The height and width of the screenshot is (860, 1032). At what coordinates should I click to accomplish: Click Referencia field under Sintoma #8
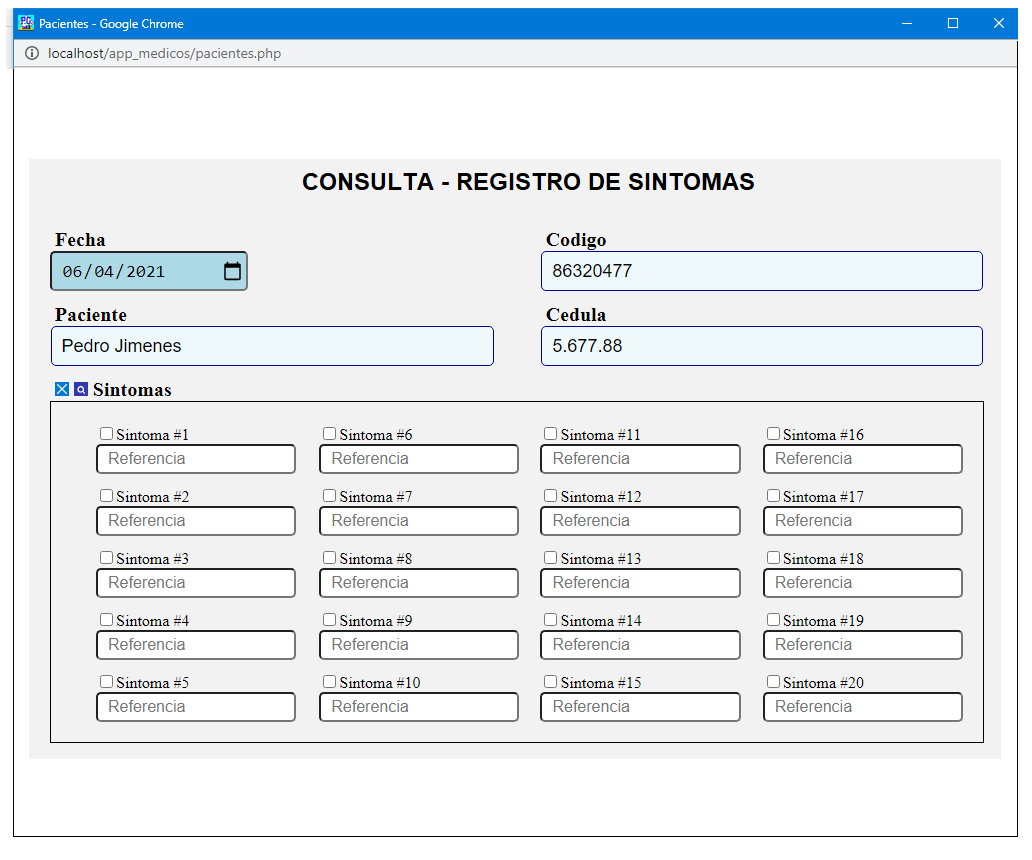[x=419, y=582]
